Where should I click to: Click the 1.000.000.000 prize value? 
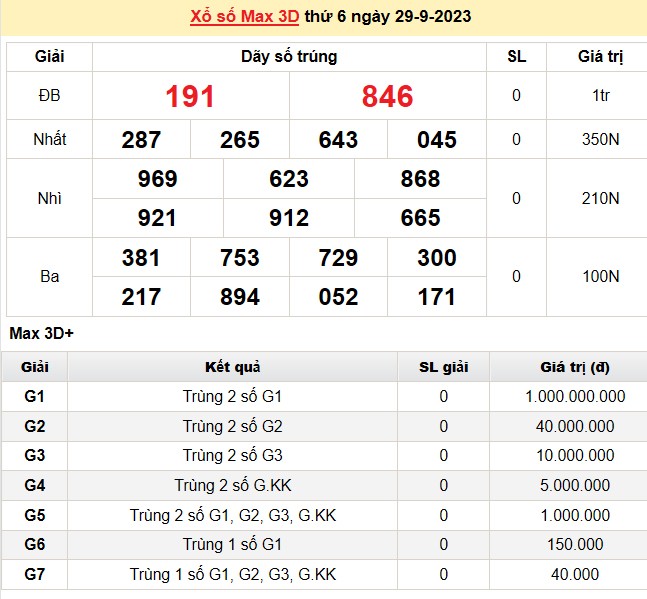pyautogui.click(x=575, y=396)
